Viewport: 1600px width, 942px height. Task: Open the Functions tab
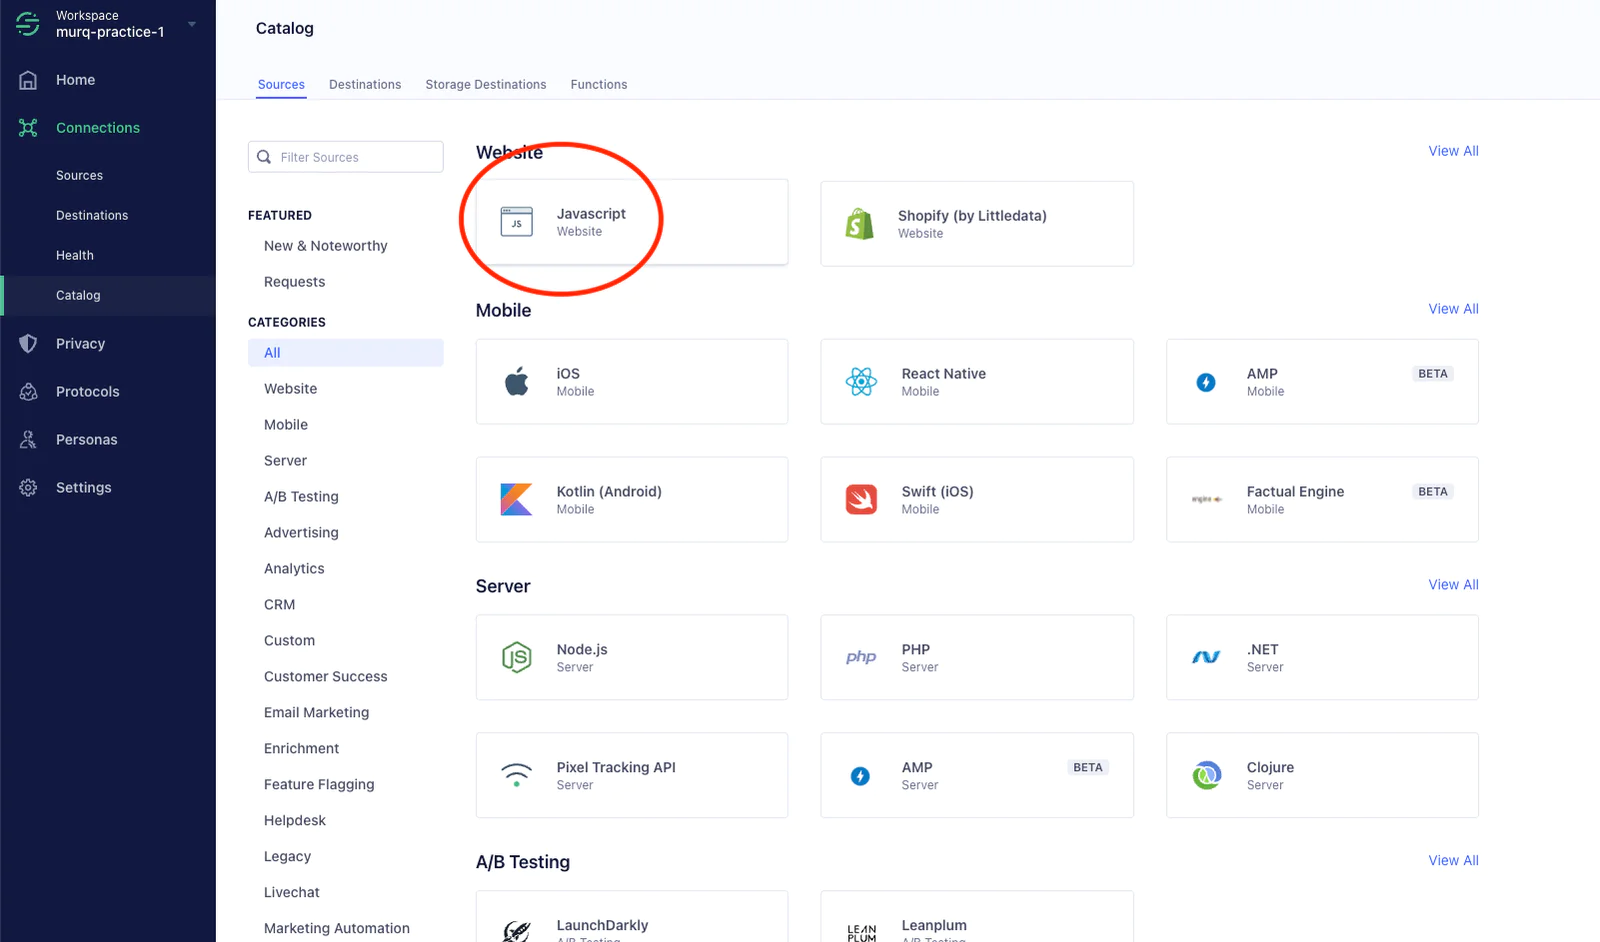click(x=599, y=85)
